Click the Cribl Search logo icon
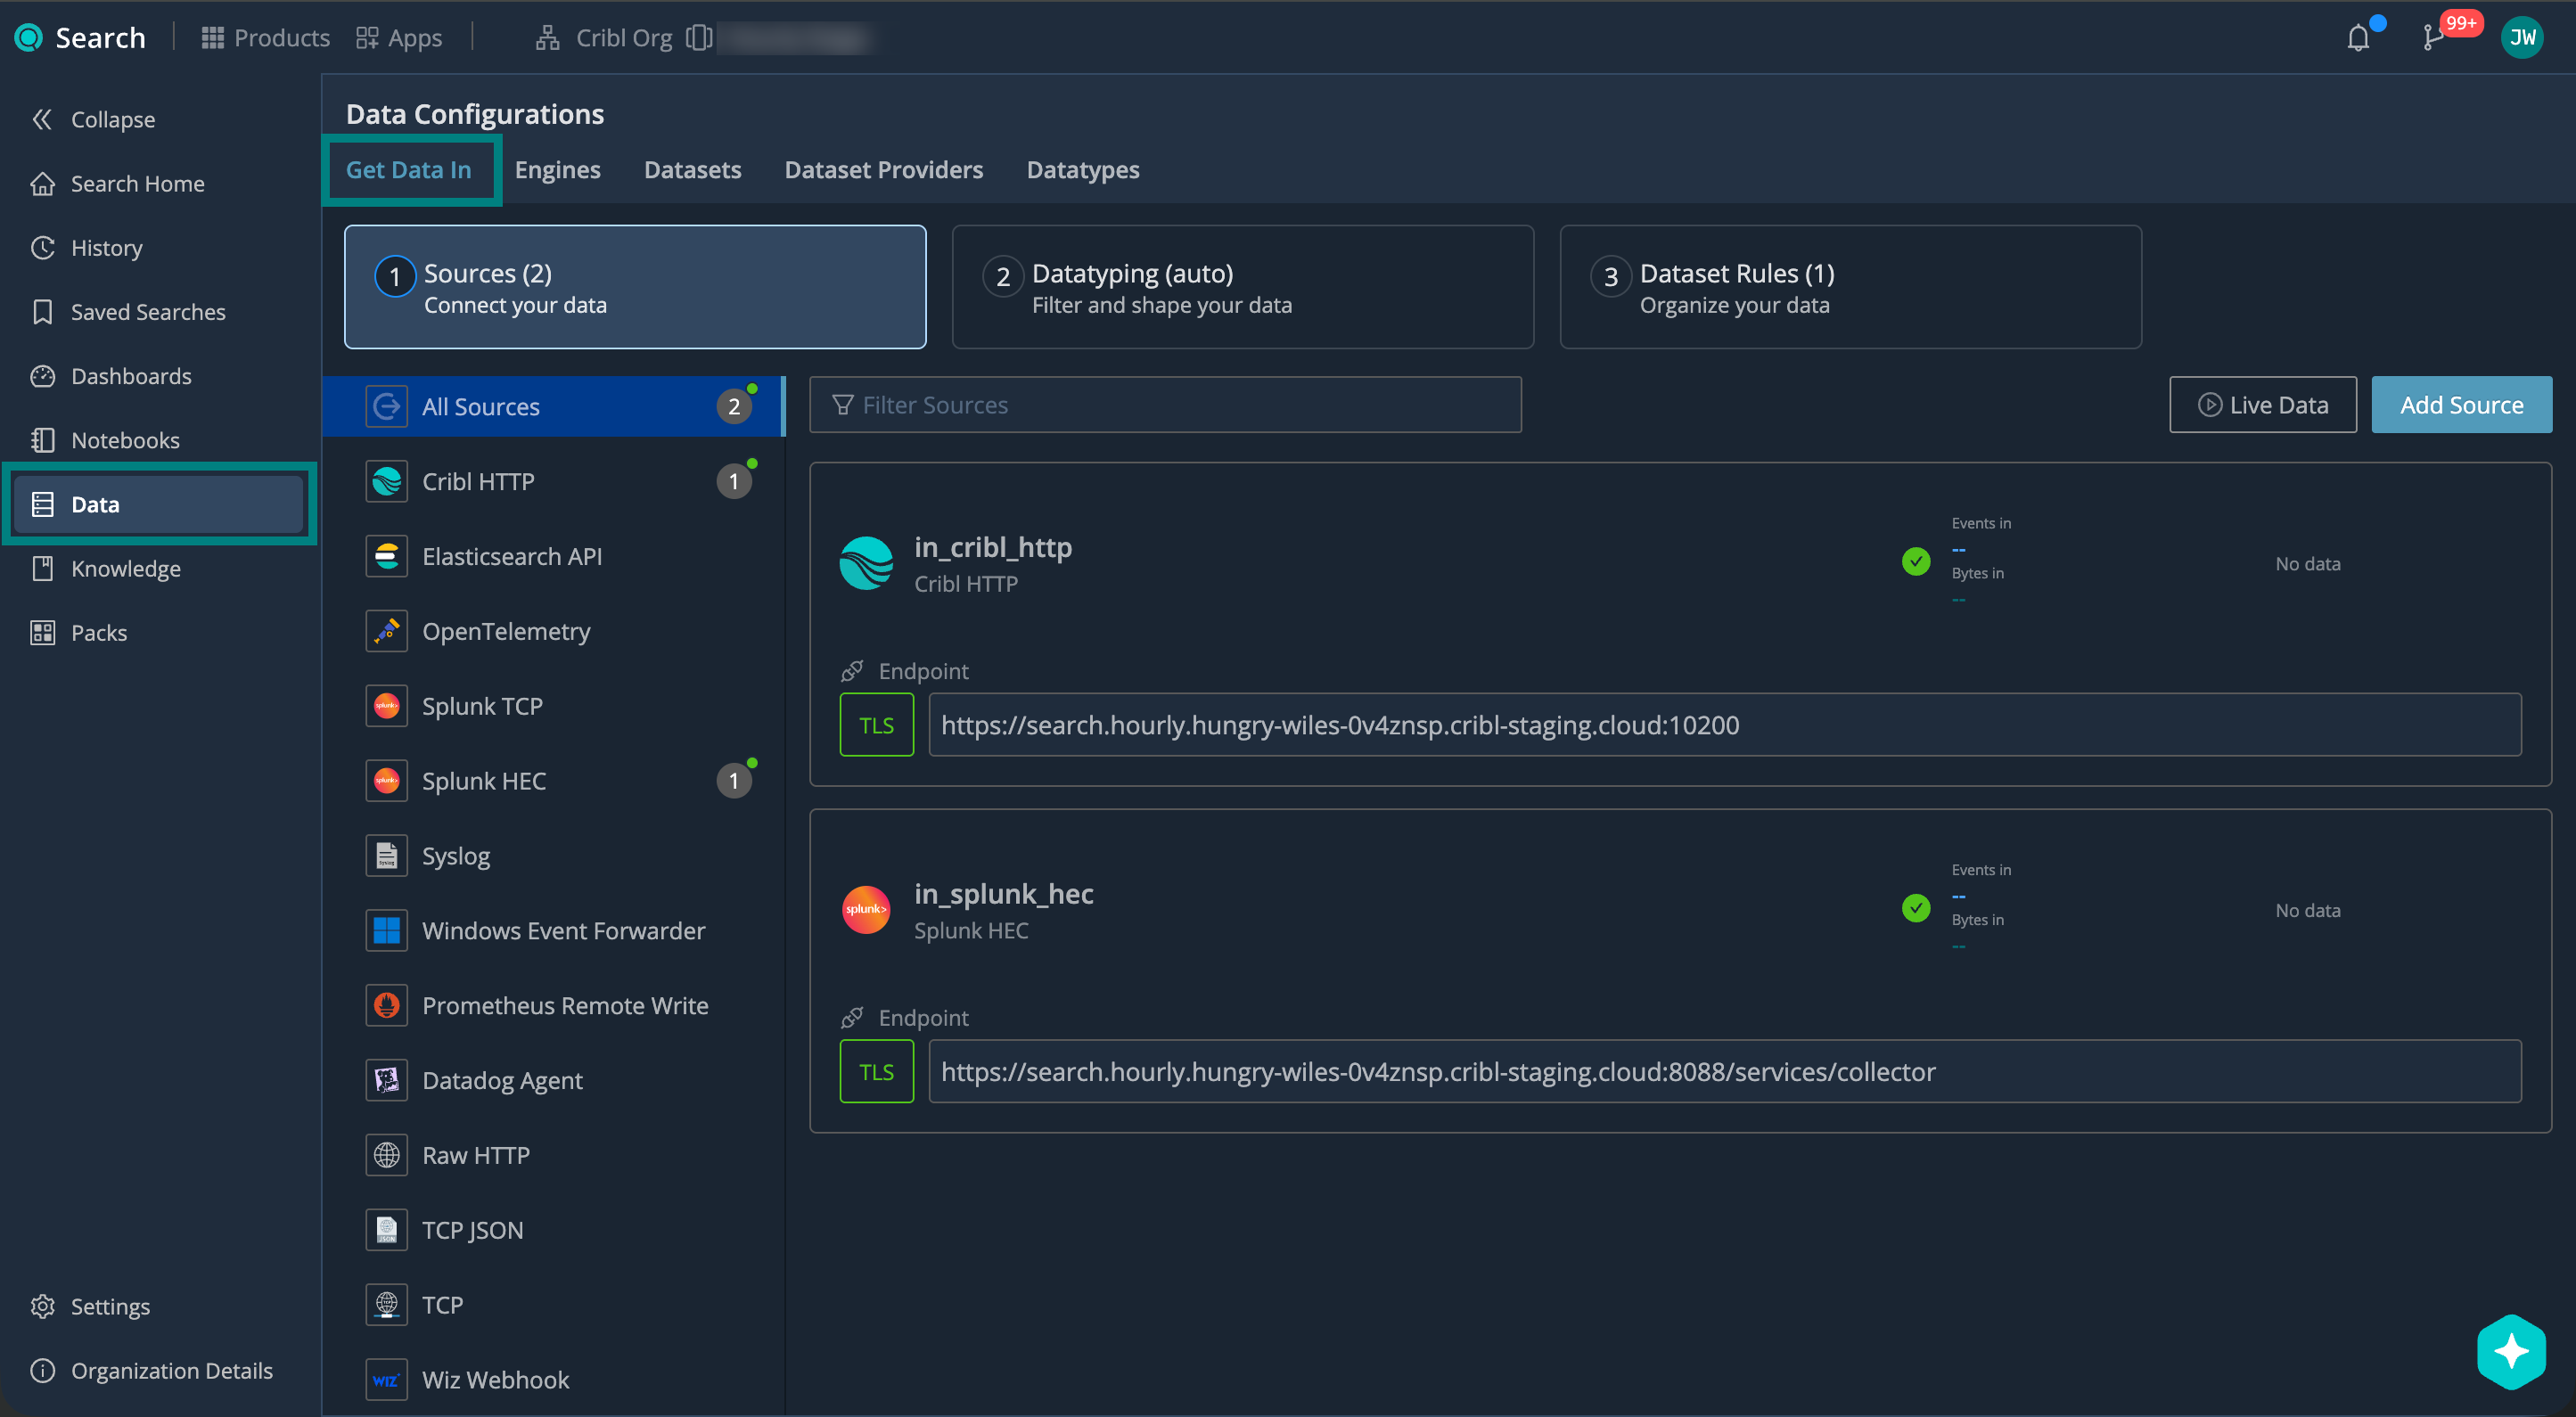 pyautogui.click(x=29, y=38)
